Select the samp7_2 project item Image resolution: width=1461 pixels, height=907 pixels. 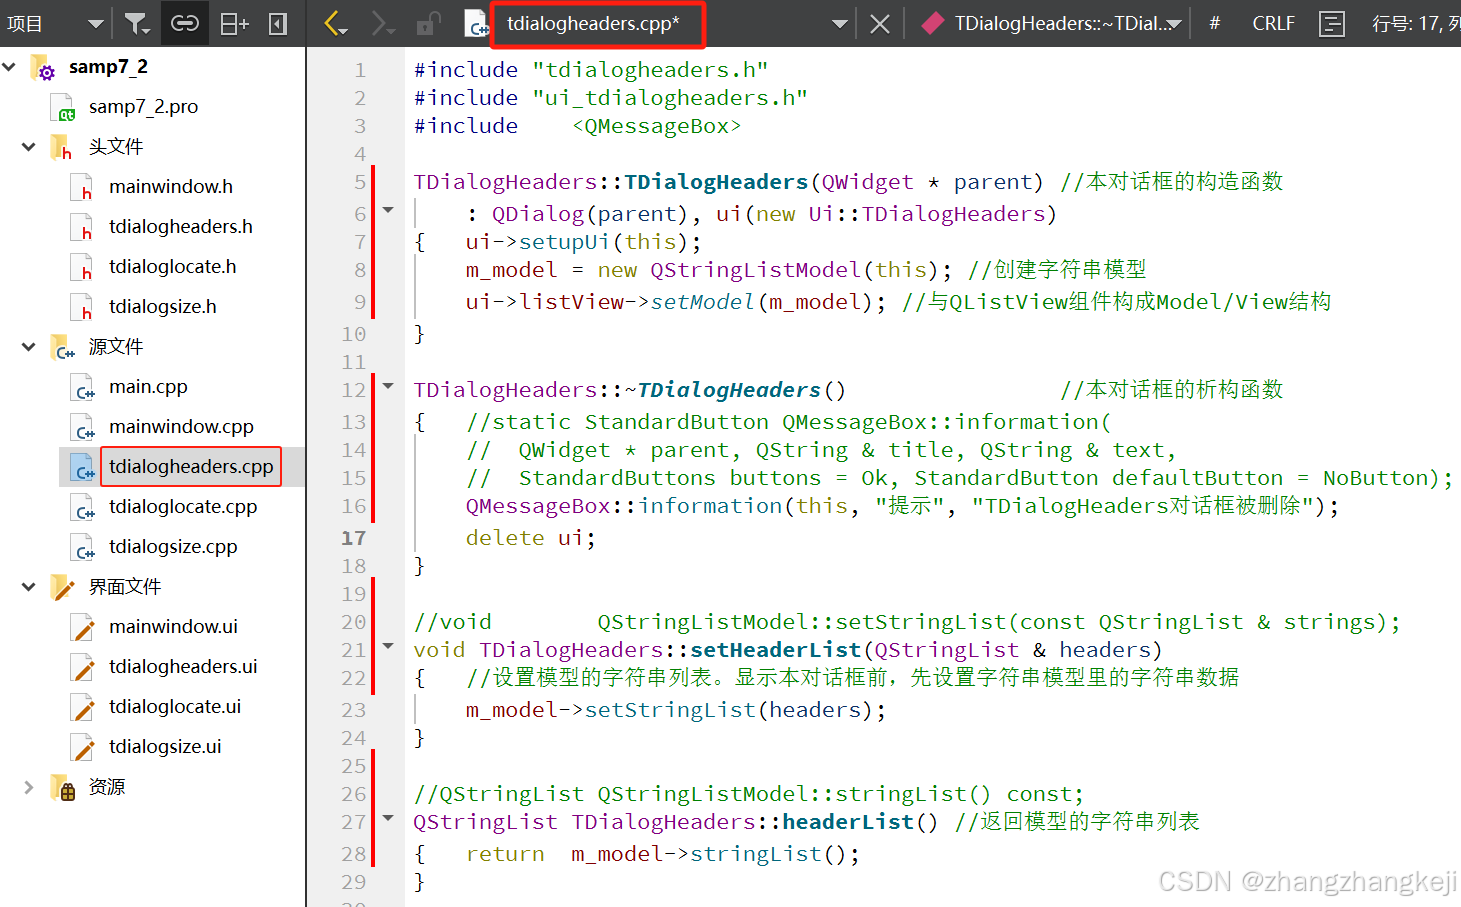pyautogui.click(x=108, y=67)
